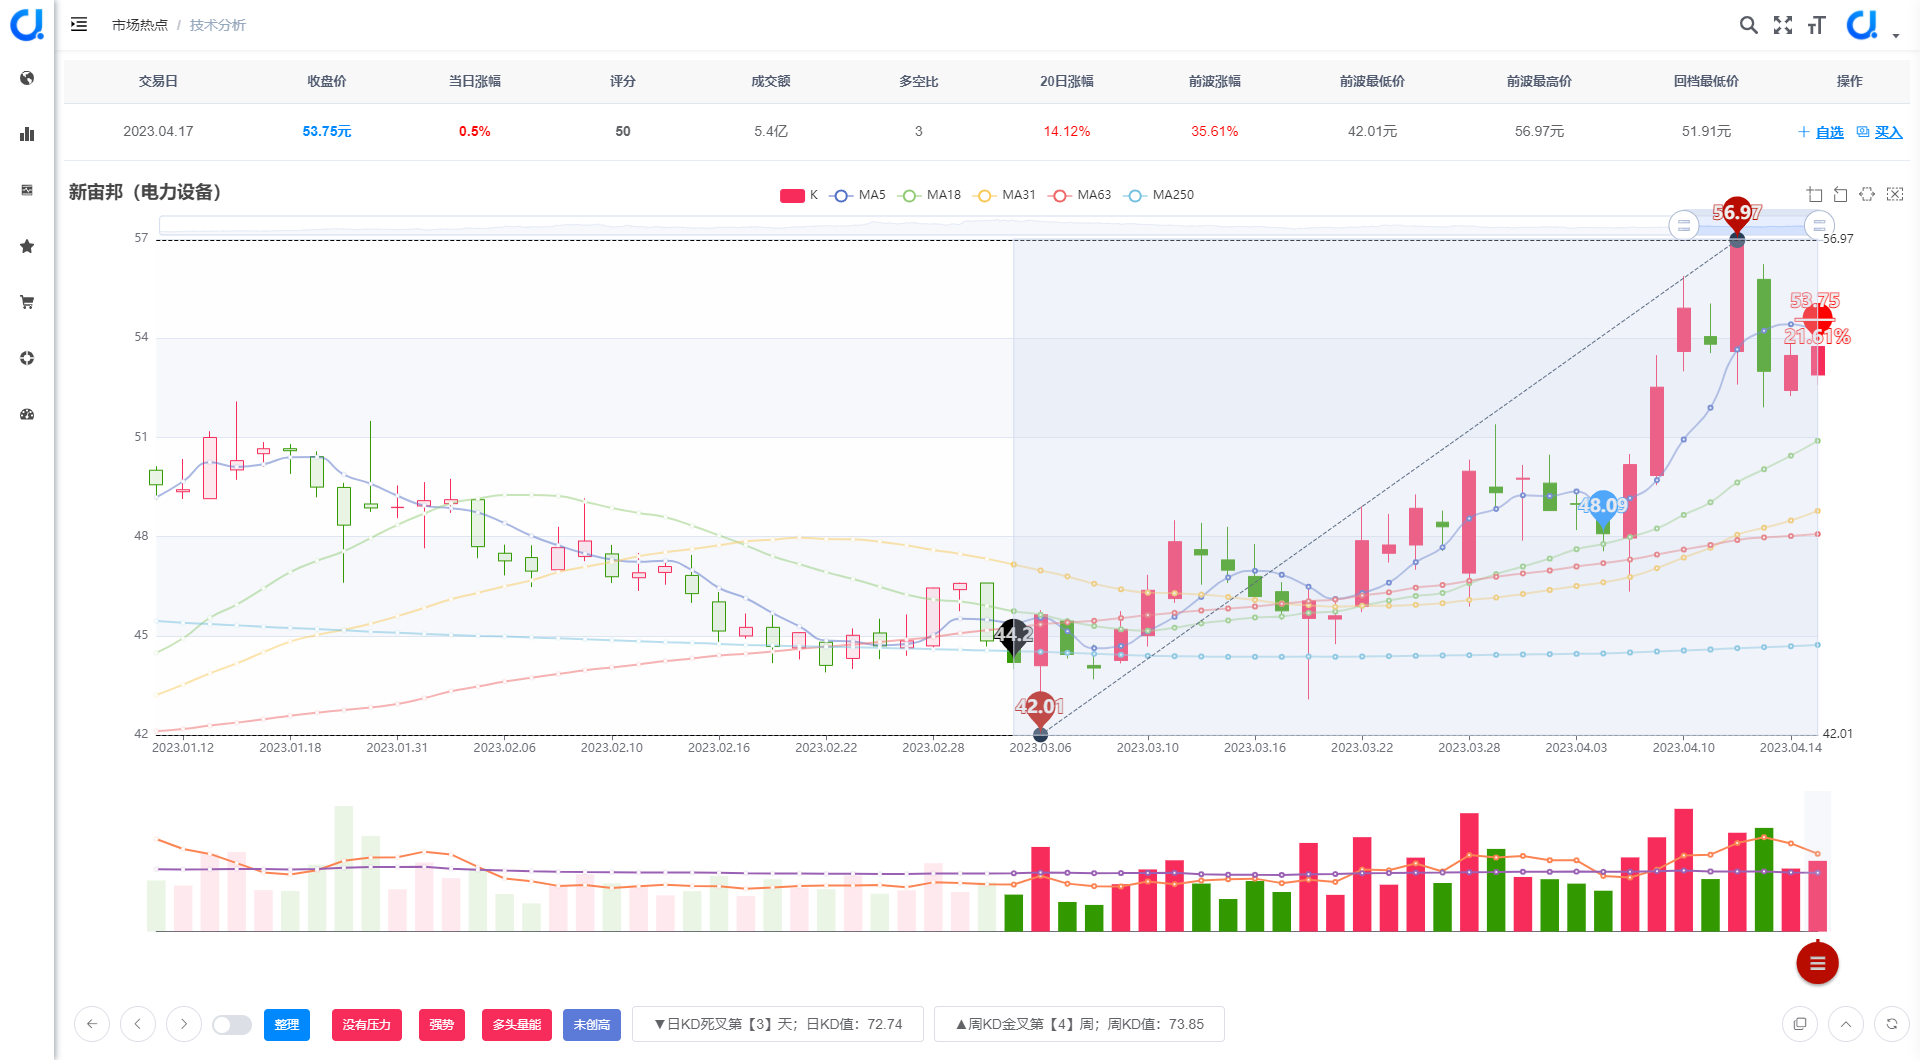Open the shopping cart sidebar icon
The image size is (1920, 1060).
[27, 302]
